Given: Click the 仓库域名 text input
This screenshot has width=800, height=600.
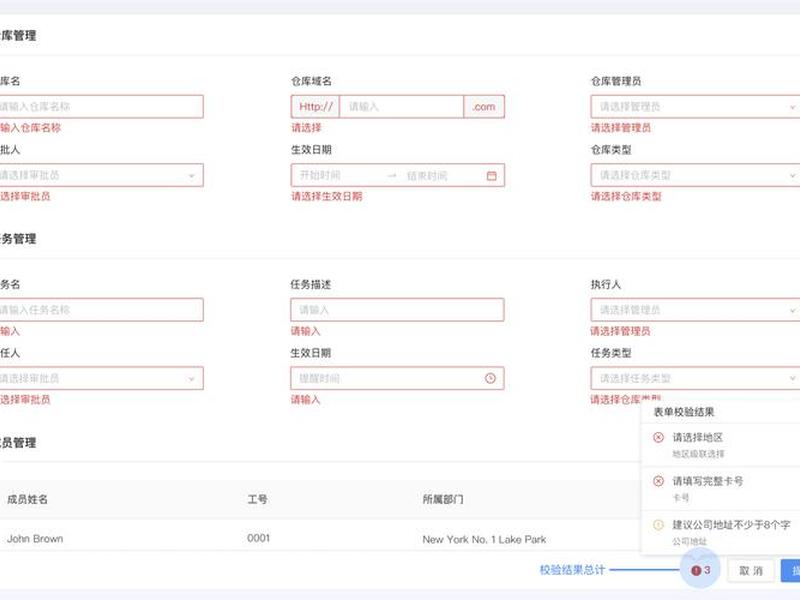Looking at the screenshot, I should tap(402, 107).
